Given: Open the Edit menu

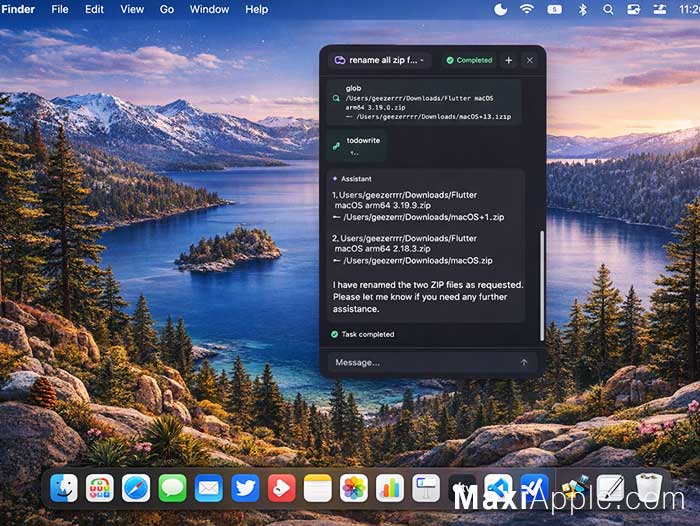Looking at the screenshot, I should click(x=94, y=9).
